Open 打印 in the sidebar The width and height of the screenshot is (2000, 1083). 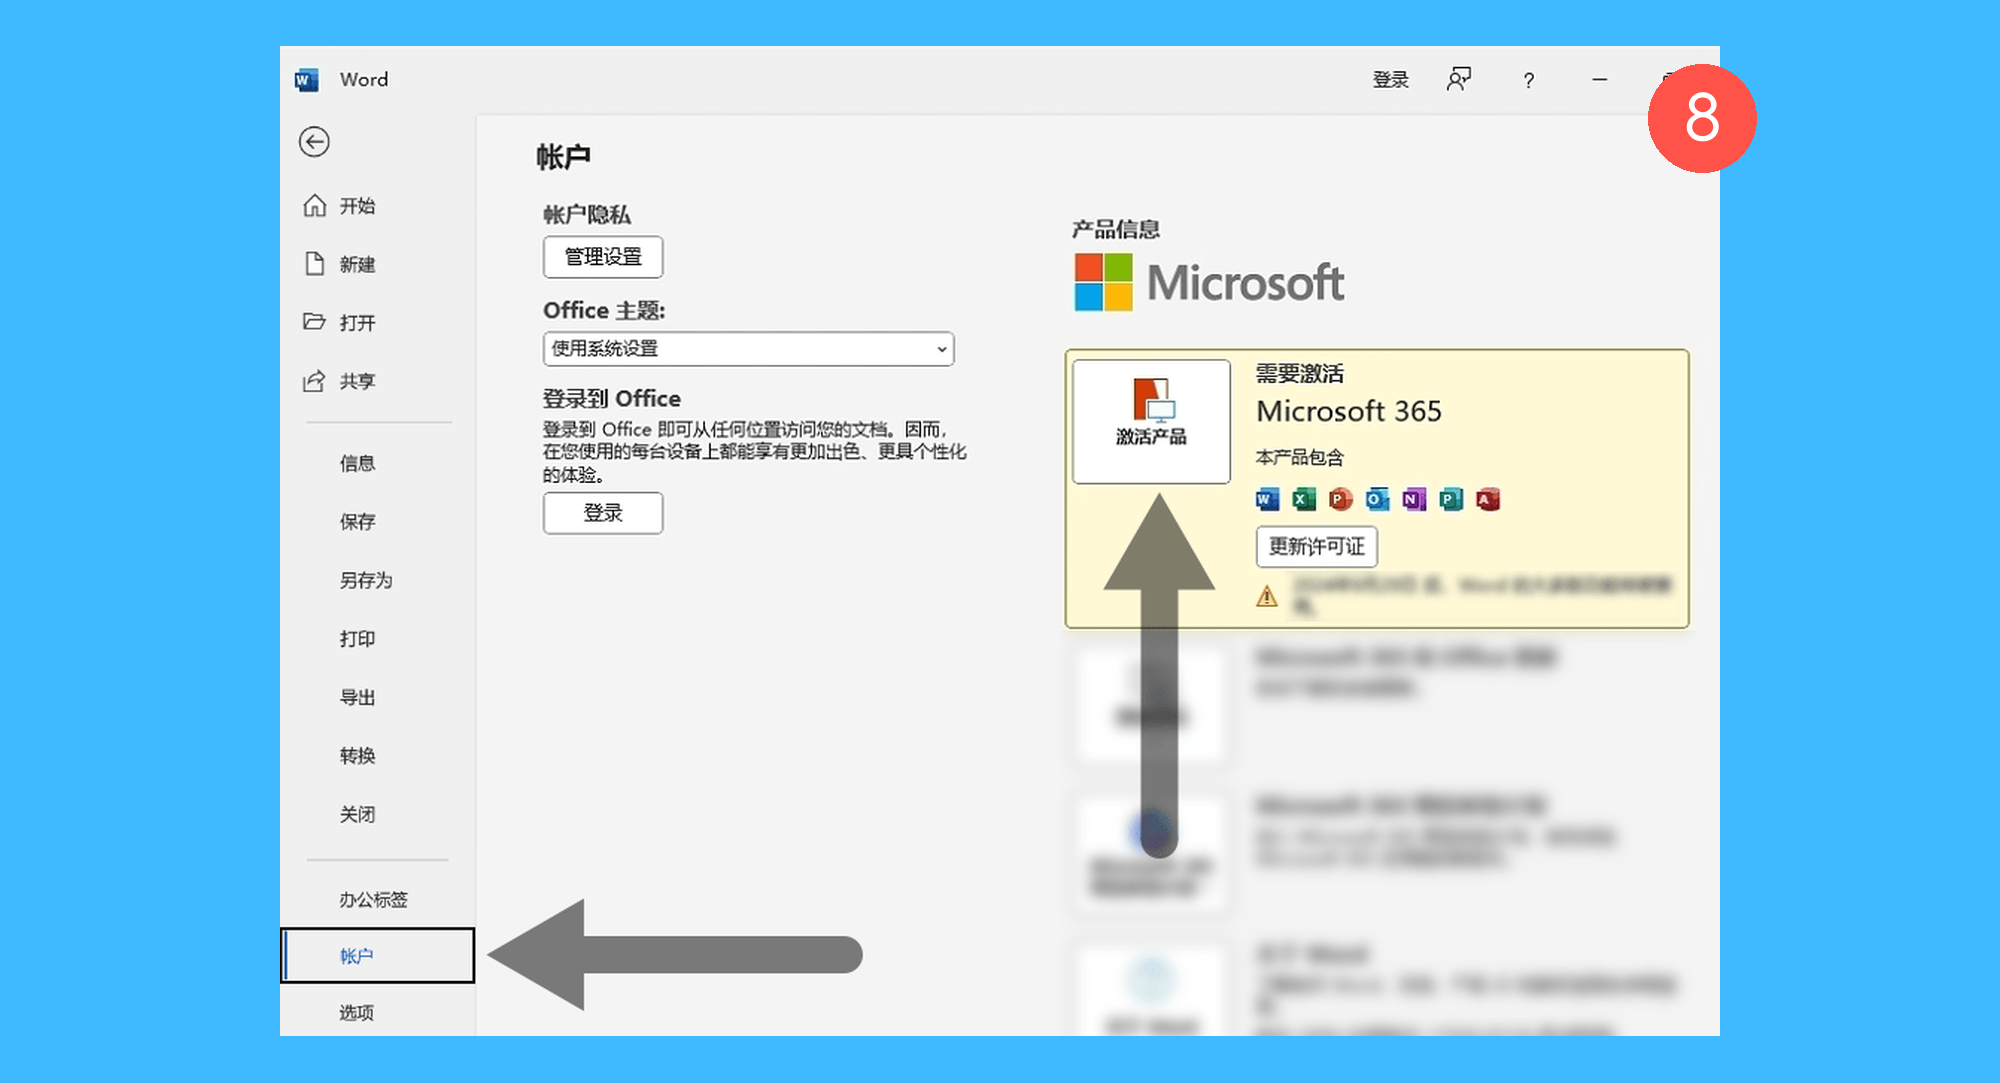pos(357,638)
